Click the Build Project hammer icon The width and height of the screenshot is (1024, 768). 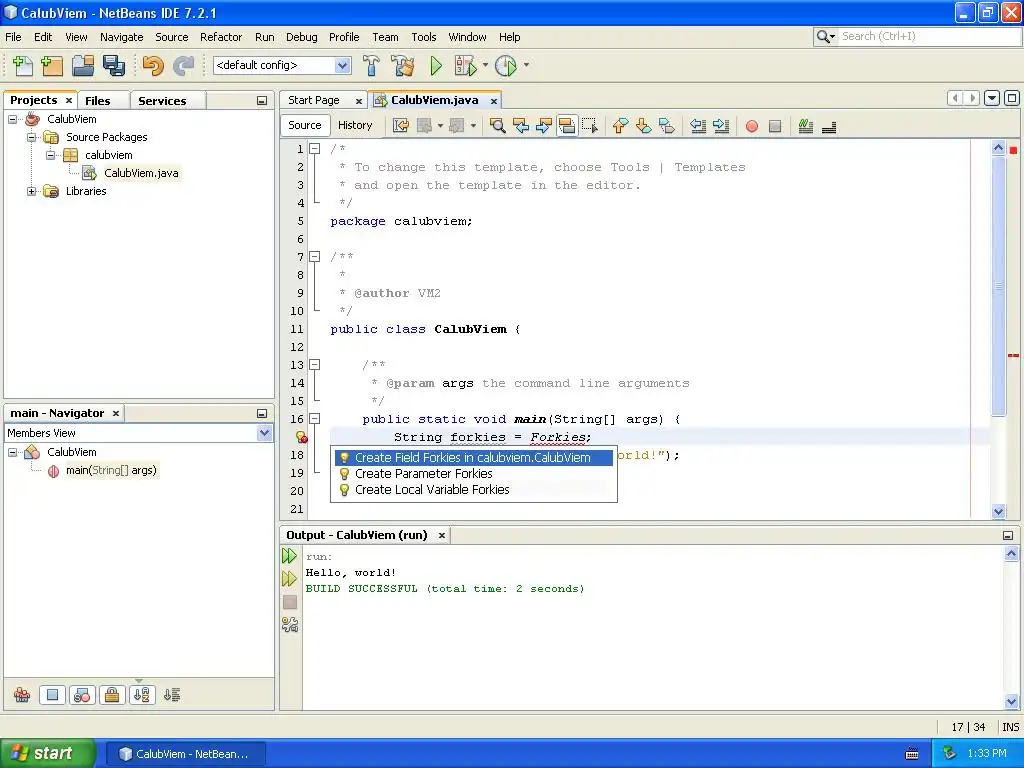(371, 65)
